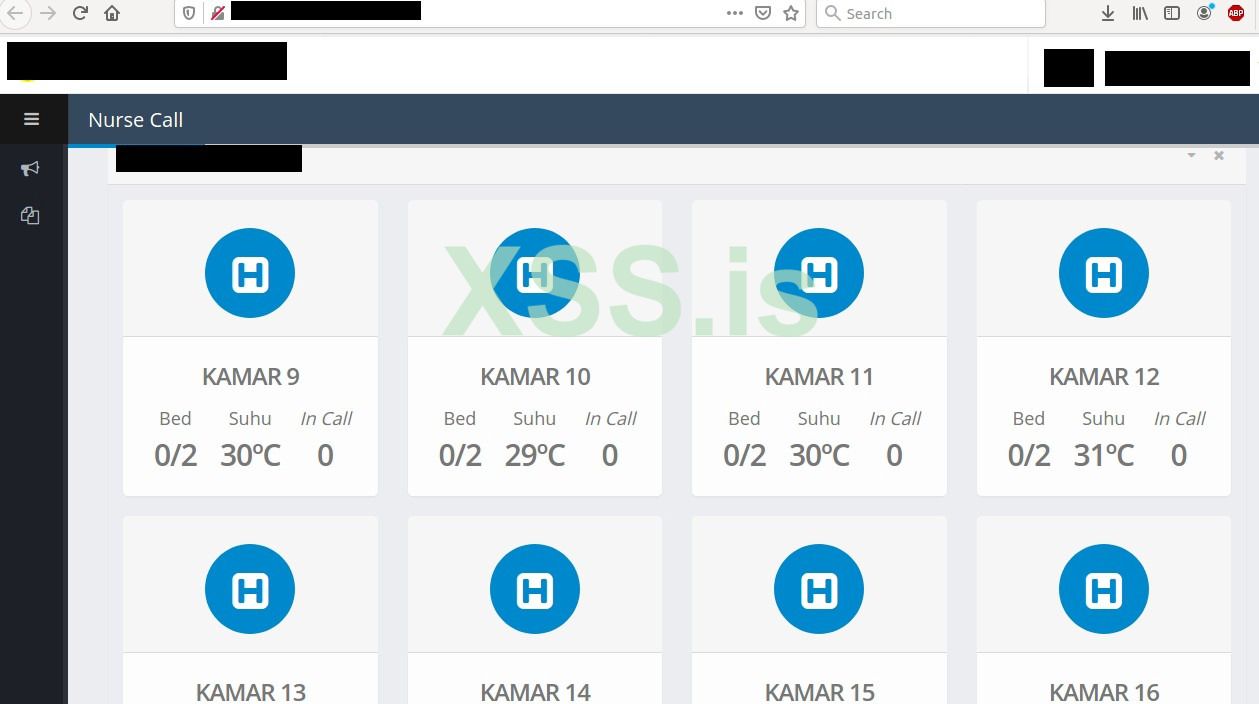Click the KAMAR 16 title
The height and width of the screenshot is (704, 1259).
tap(1104, 692)
